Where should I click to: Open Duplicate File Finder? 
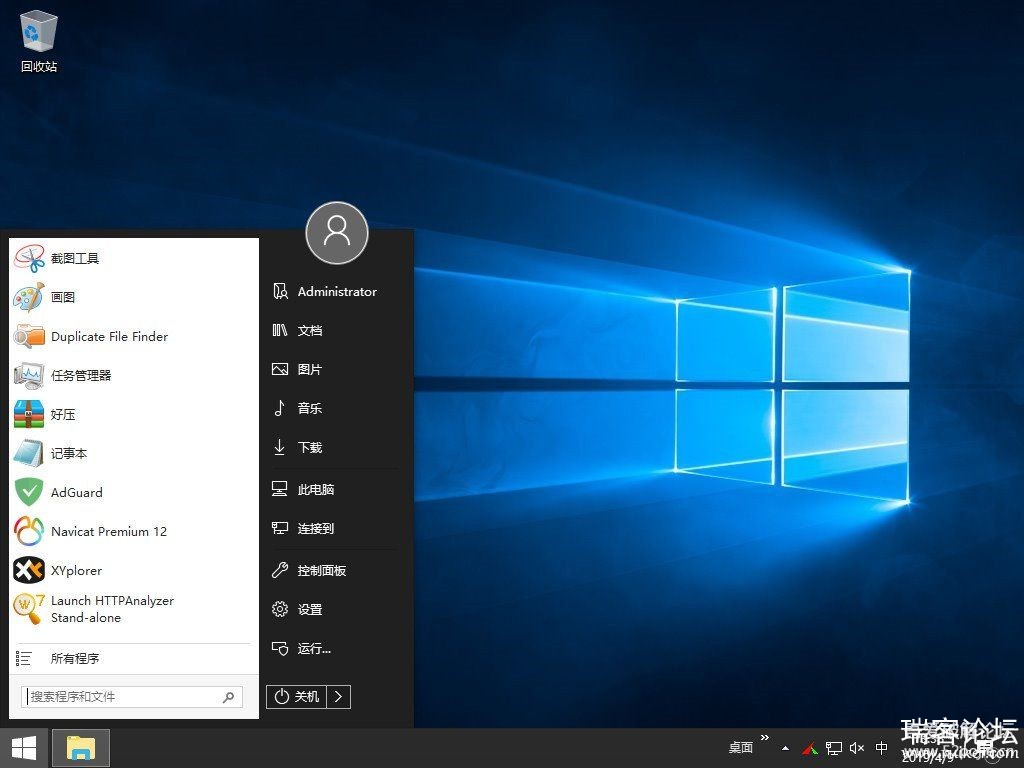pos(134,336)
